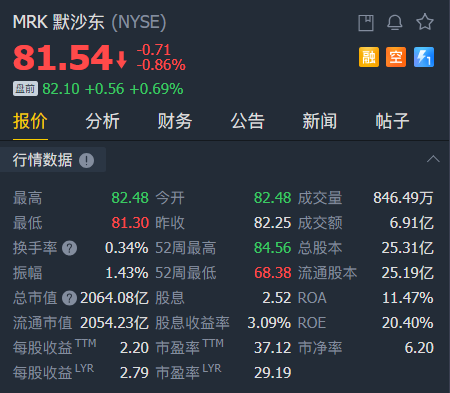Switch to the 分析 tab
The height and width of the screenshot is (393, 450).
coord(102,121)
